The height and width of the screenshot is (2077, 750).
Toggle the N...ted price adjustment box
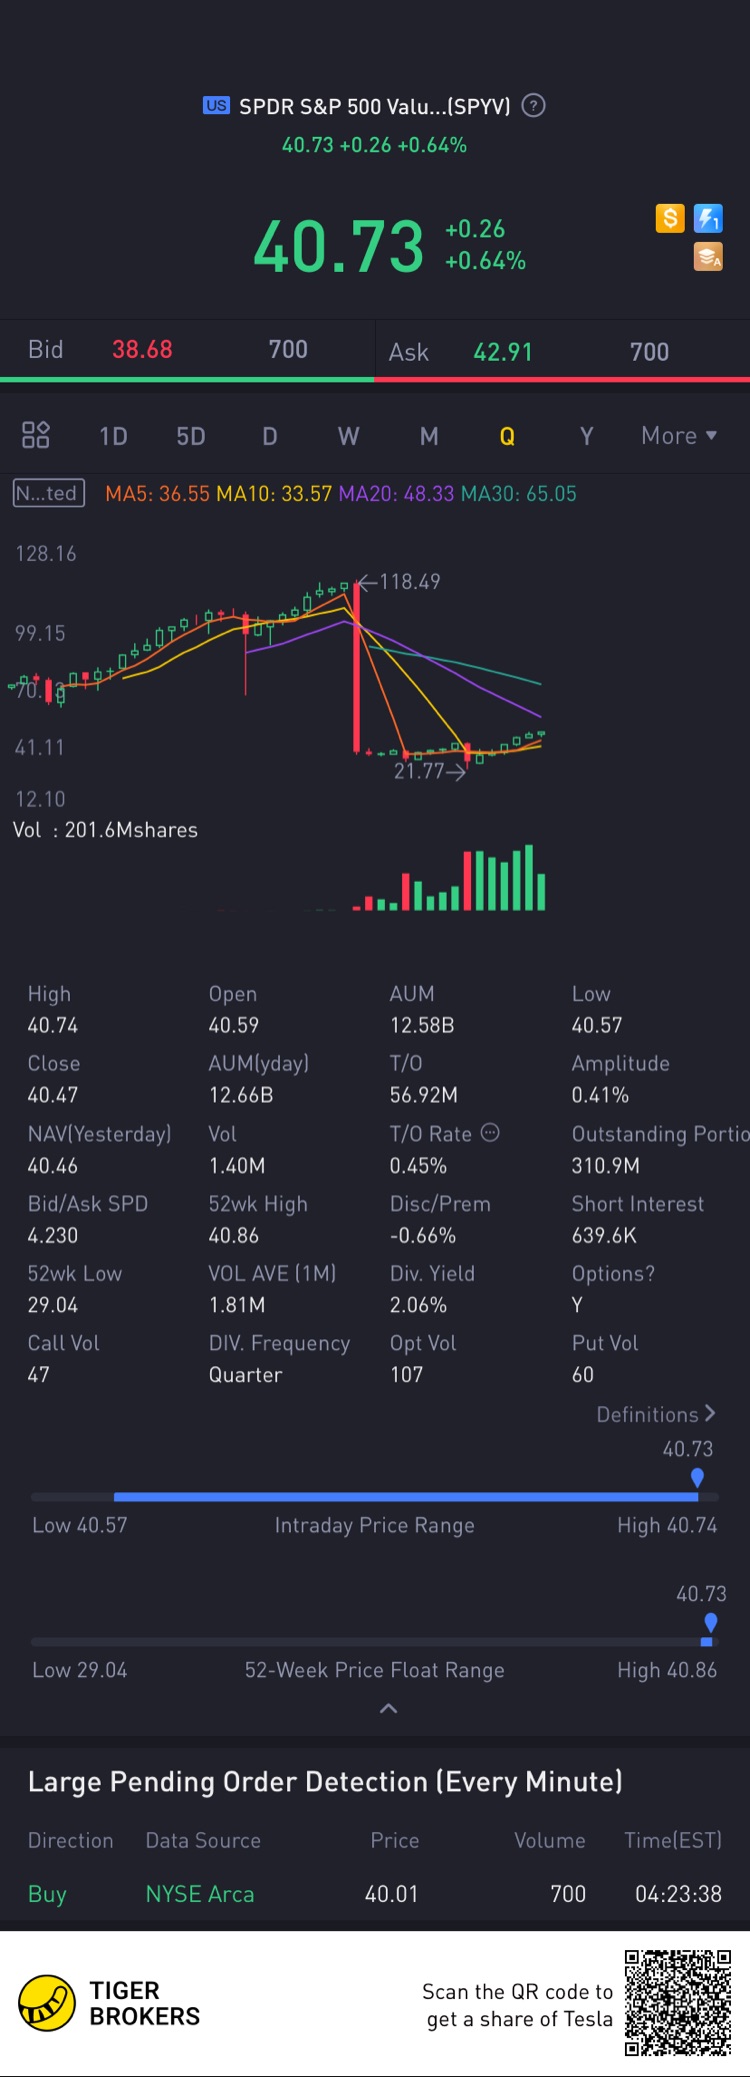[48, 493]
